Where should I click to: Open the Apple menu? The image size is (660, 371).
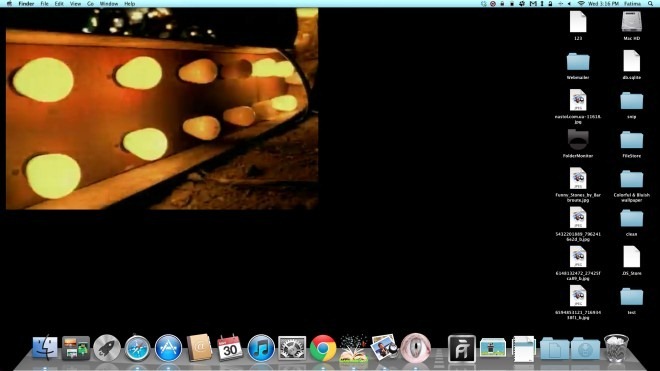pos(9,3)
